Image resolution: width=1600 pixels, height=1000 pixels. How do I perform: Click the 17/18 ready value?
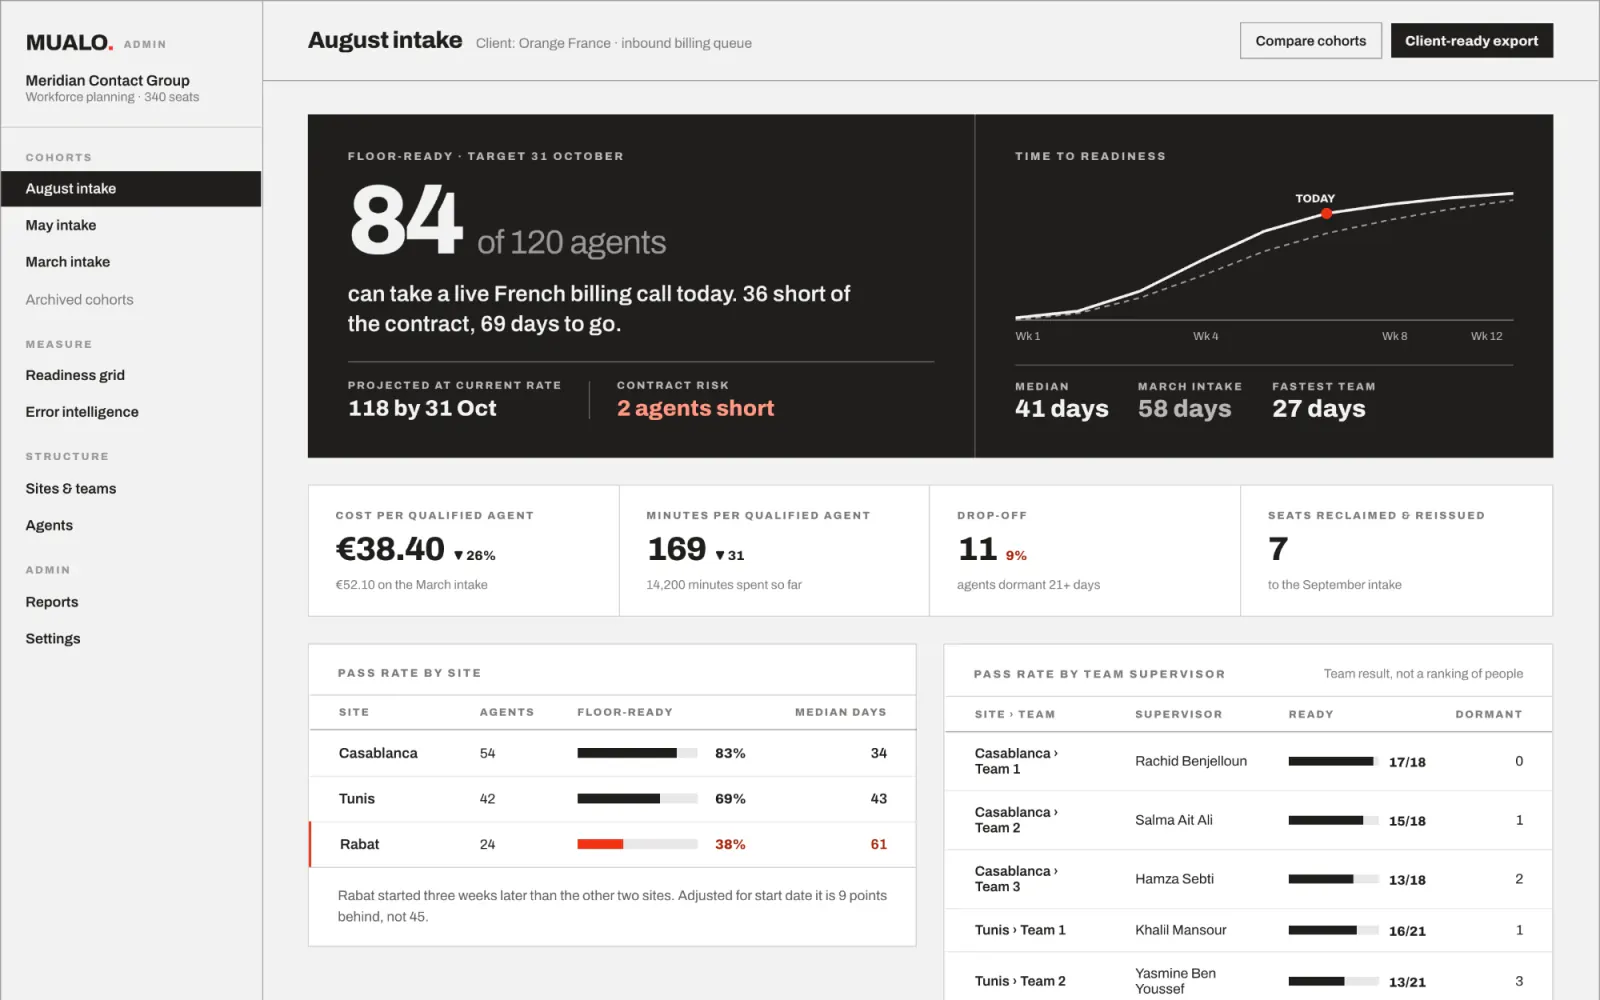(x=1407, y=762)
